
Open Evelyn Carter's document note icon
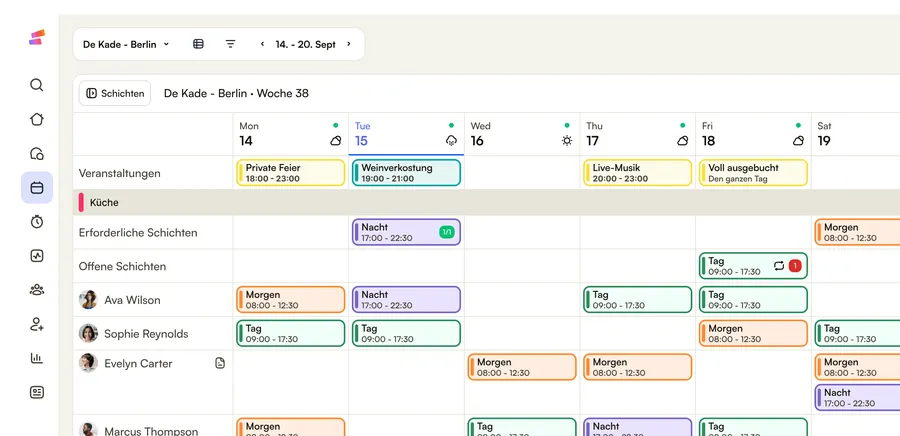coord(220,363)
